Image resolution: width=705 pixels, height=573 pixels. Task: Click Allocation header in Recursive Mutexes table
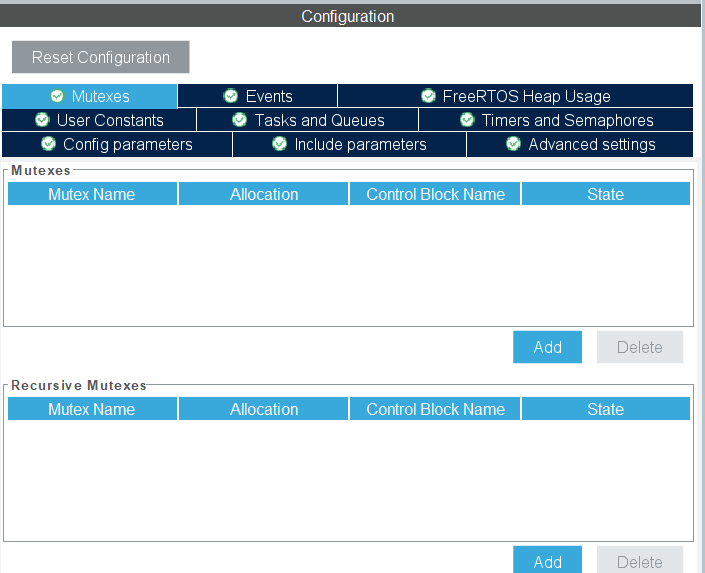(x=263, y=409)
